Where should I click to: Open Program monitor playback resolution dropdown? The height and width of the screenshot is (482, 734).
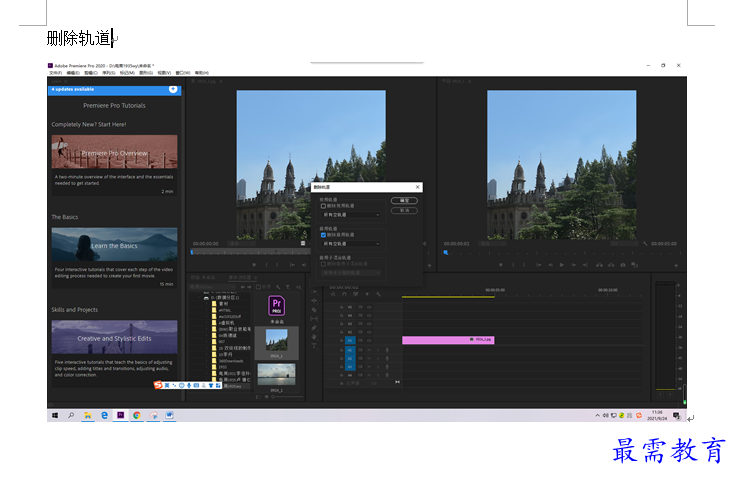click(623, 244)
